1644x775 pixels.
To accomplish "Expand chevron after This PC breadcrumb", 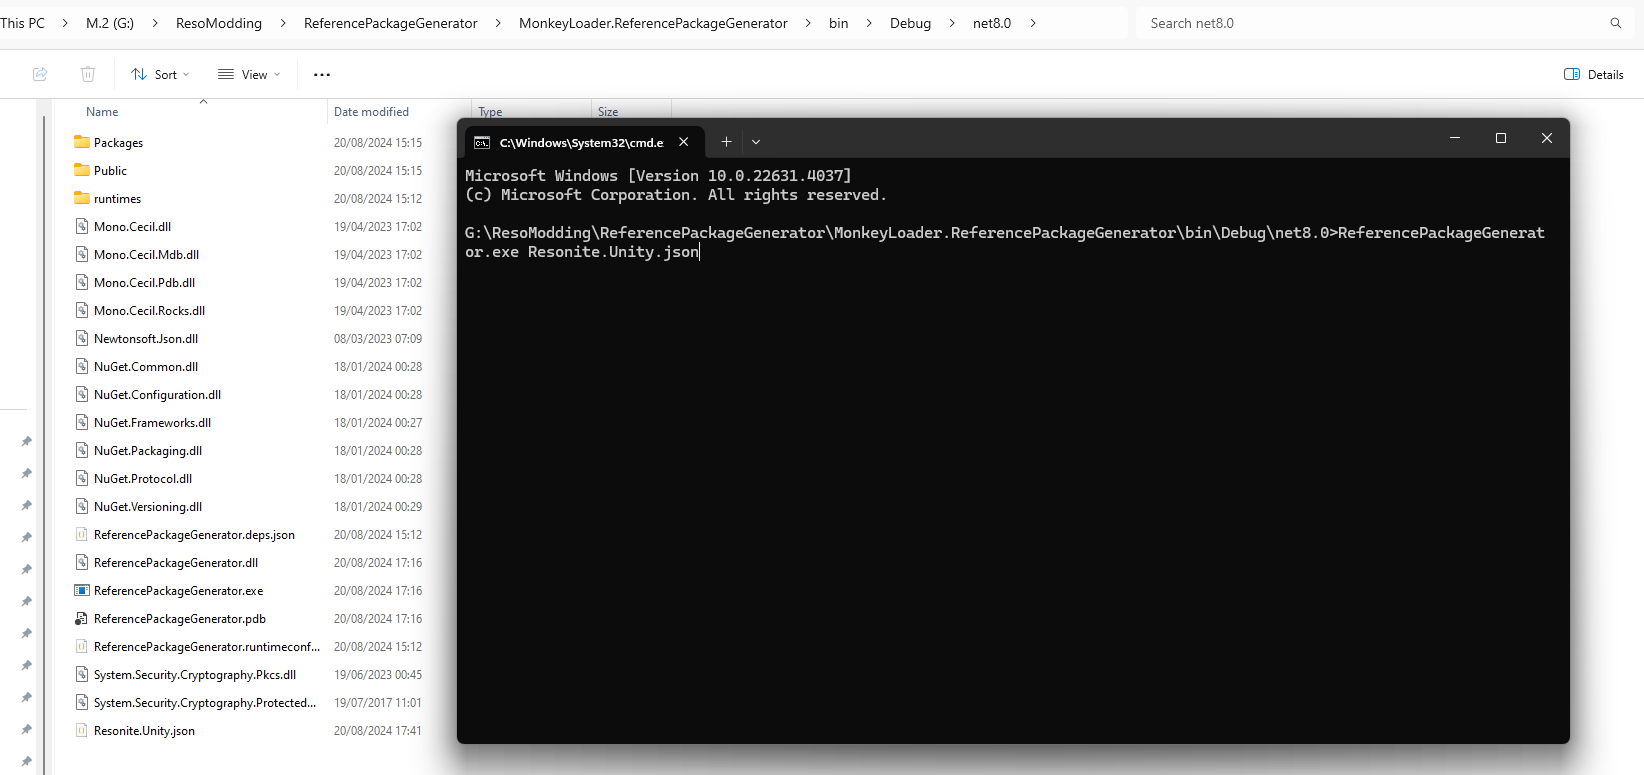I will point(65,23).
